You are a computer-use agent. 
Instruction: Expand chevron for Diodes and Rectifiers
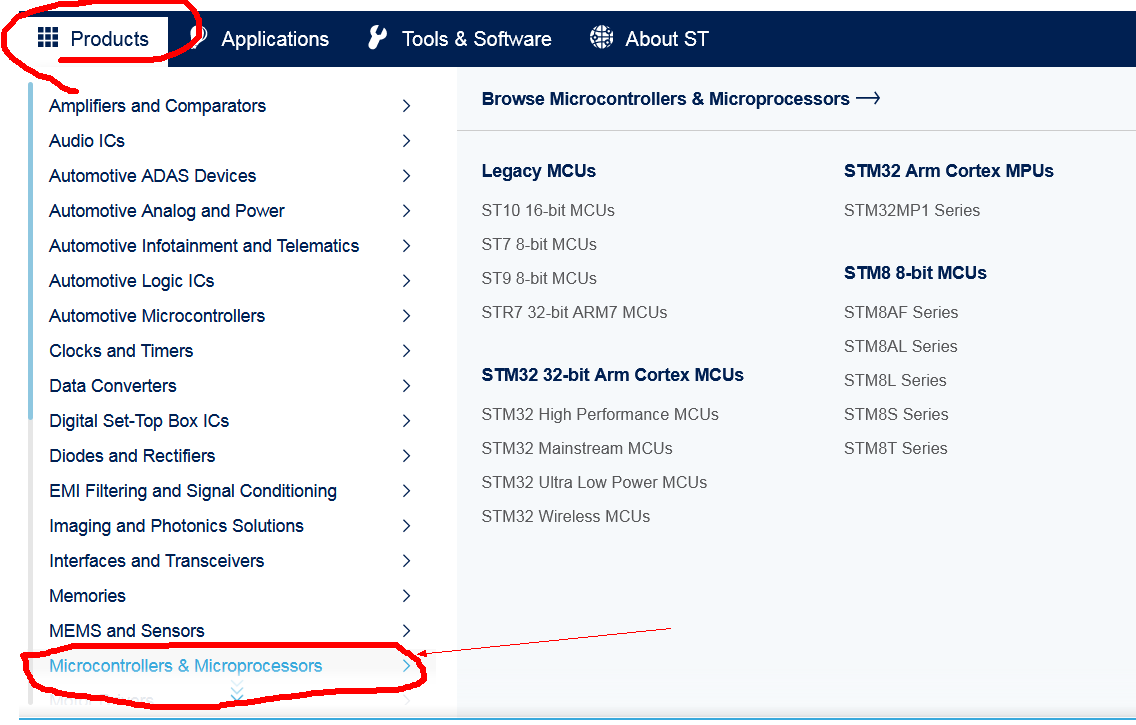point(406,456)
